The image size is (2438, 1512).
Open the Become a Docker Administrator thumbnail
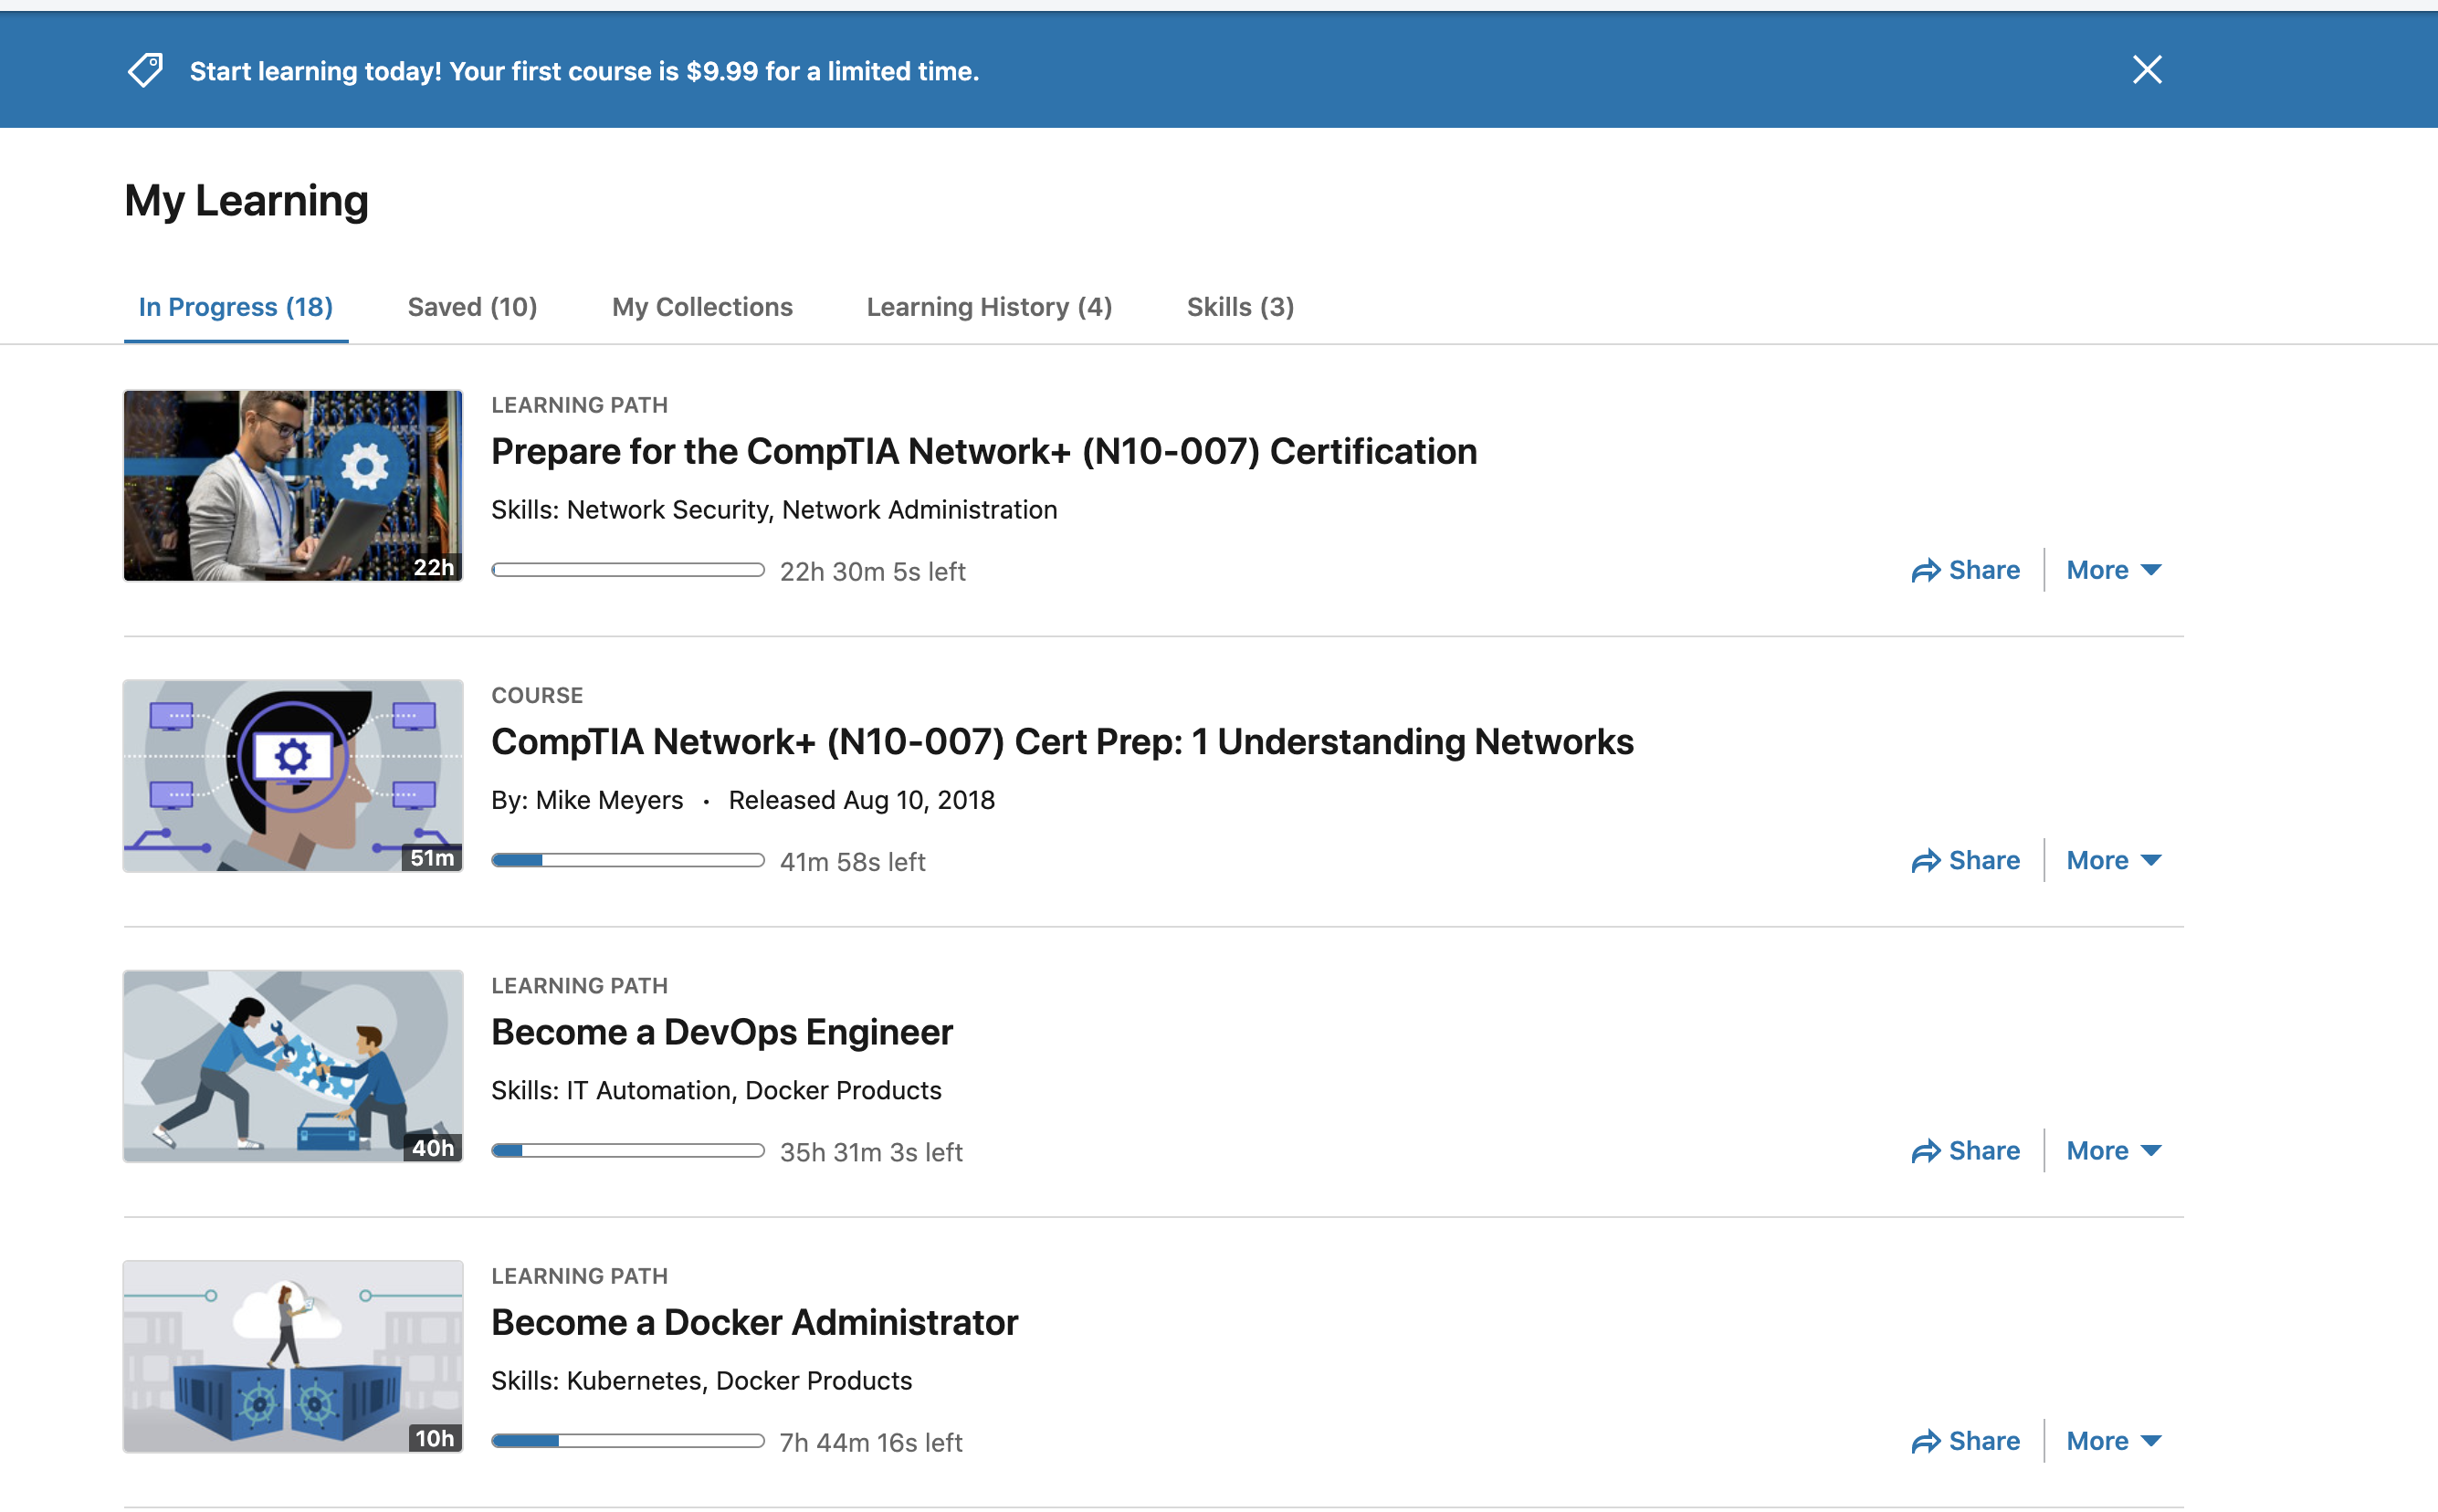(293, 1356)
